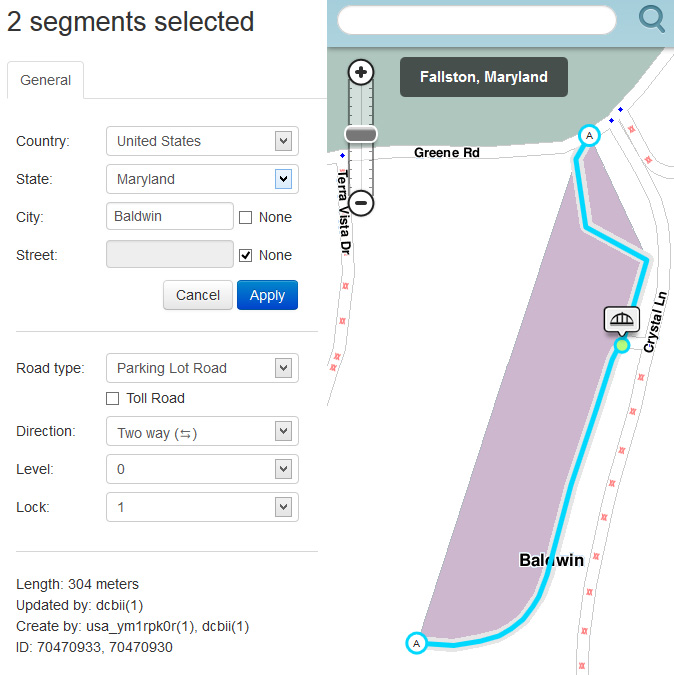Open the Country dropdown
Screen dimensions: 674x675
point(202,141)
